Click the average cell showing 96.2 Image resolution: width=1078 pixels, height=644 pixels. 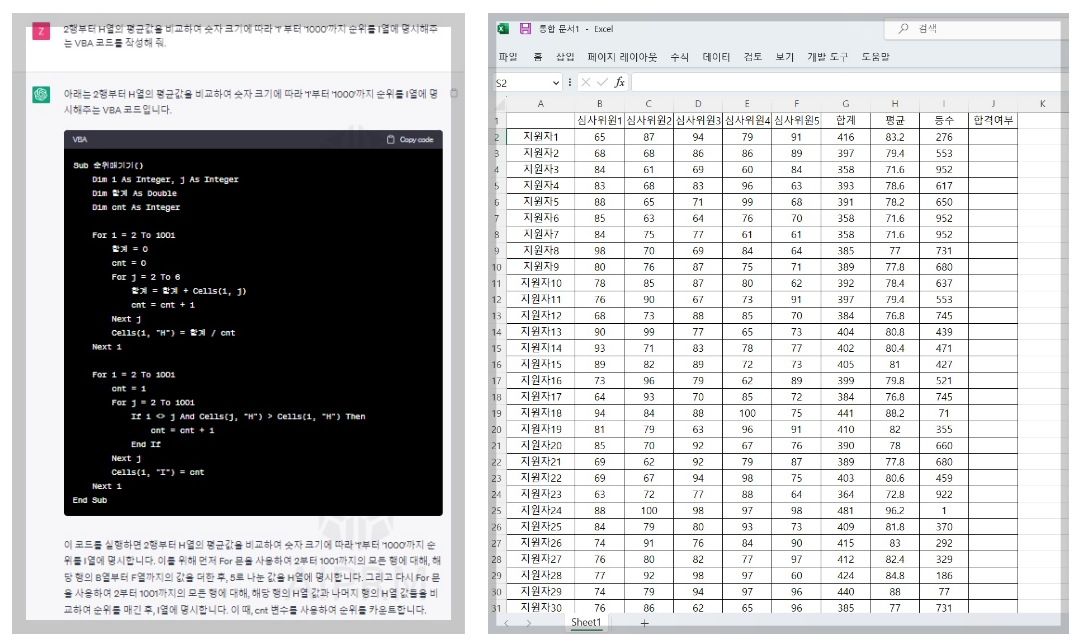pos(894,511)
